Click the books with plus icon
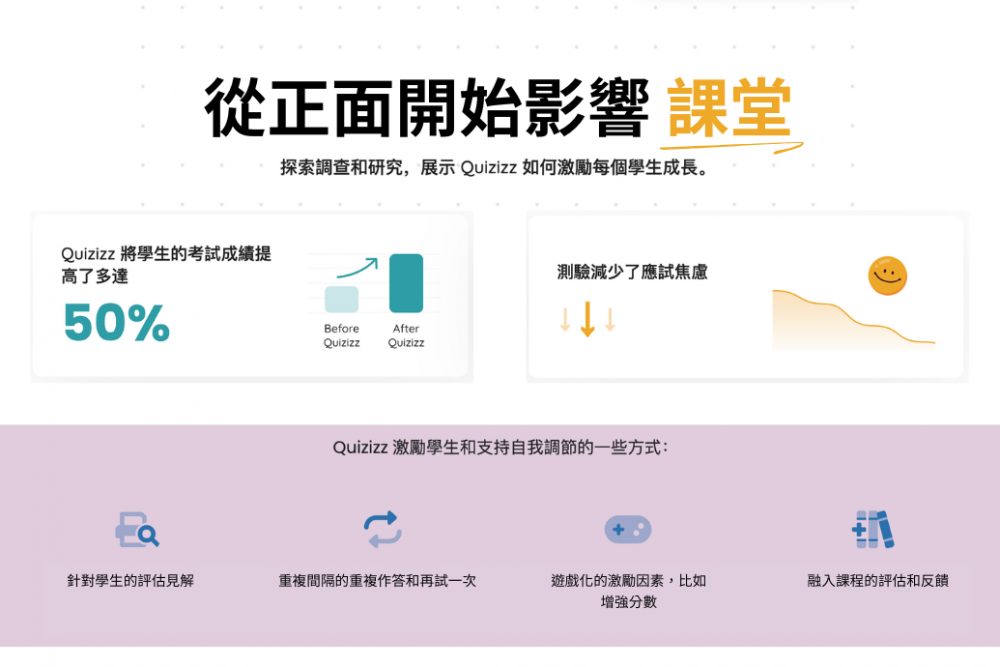 [873, 529]
